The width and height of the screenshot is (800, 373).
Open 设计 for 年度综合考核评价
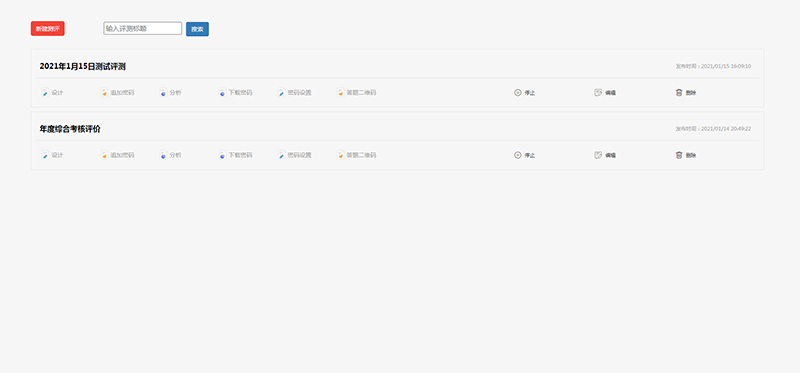52,155
